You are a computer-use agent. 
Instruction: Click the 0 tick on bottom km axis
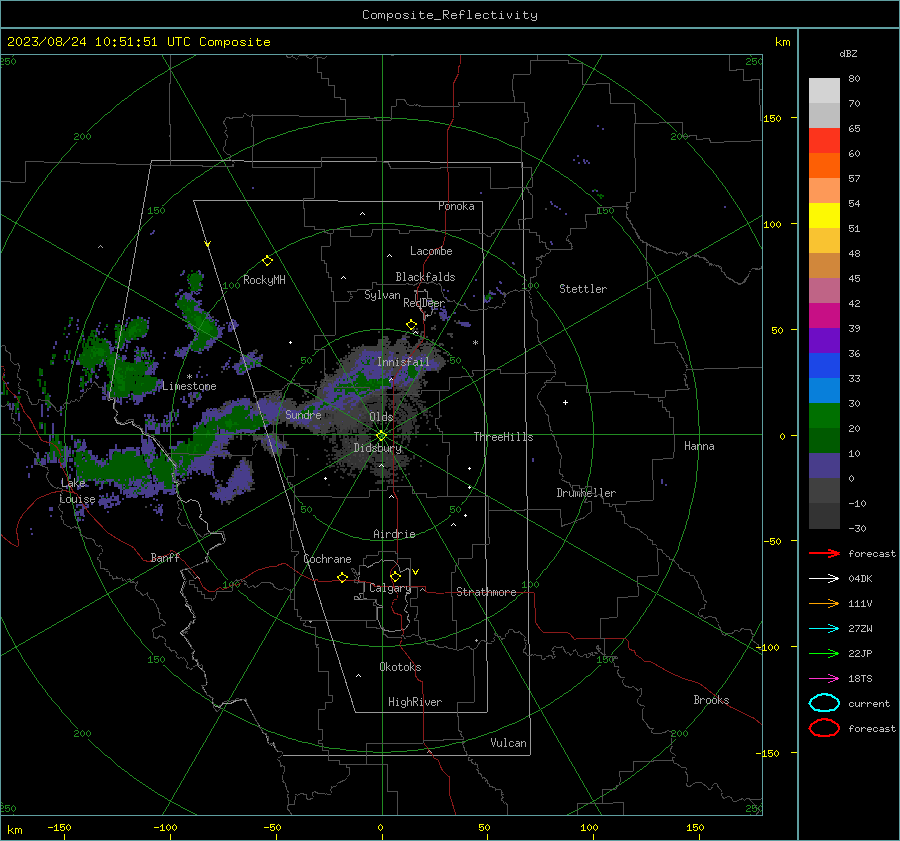(380, 827)
